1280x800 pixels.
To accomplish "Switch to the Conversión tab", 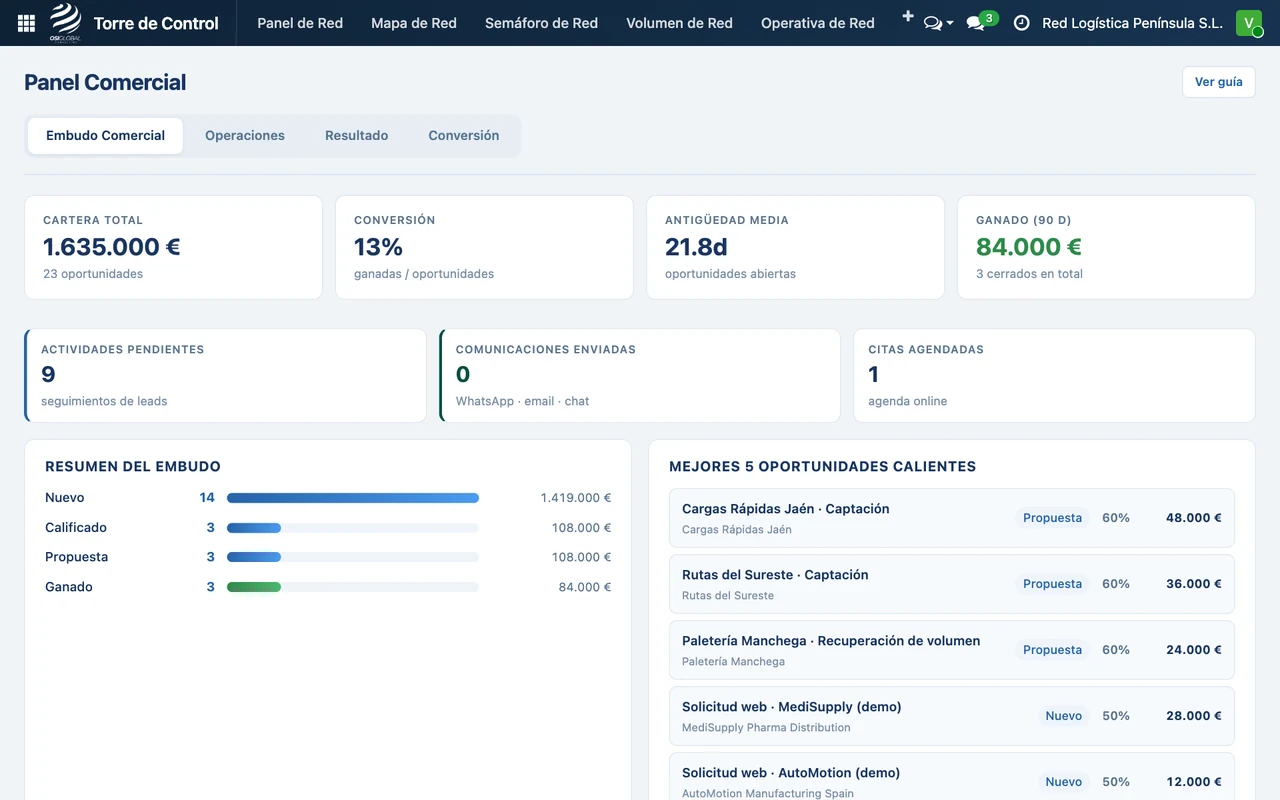I will (464, 136).
